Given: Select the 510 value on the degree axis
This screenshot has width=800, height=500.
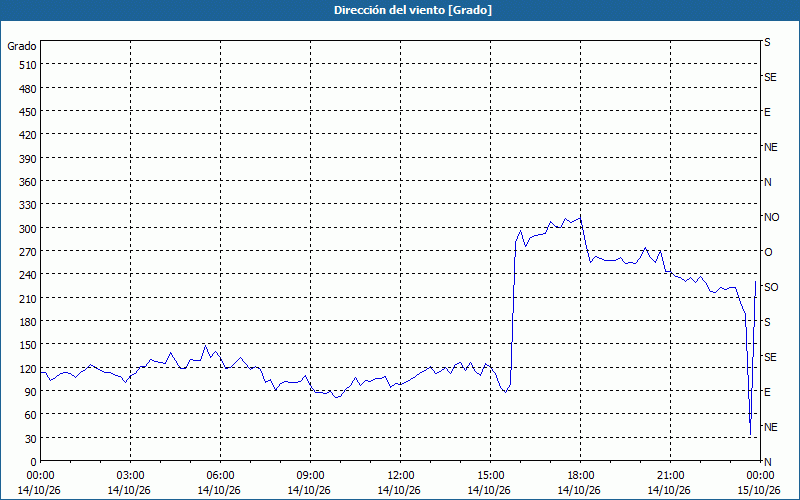Looking at the screenshot, I should coord(28,65).
